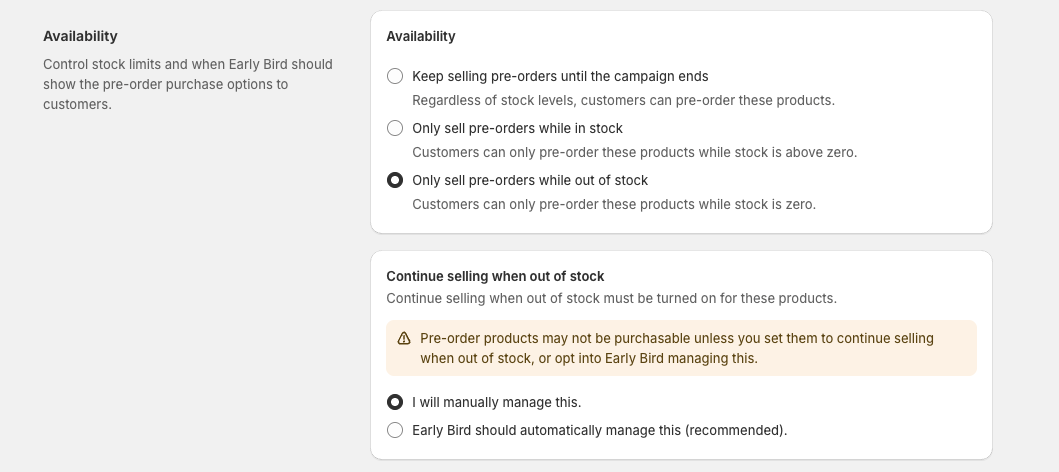Click the 'Continue selling when out of stock' card heading
1059x472 pixels.
click(x=495, y=276)
